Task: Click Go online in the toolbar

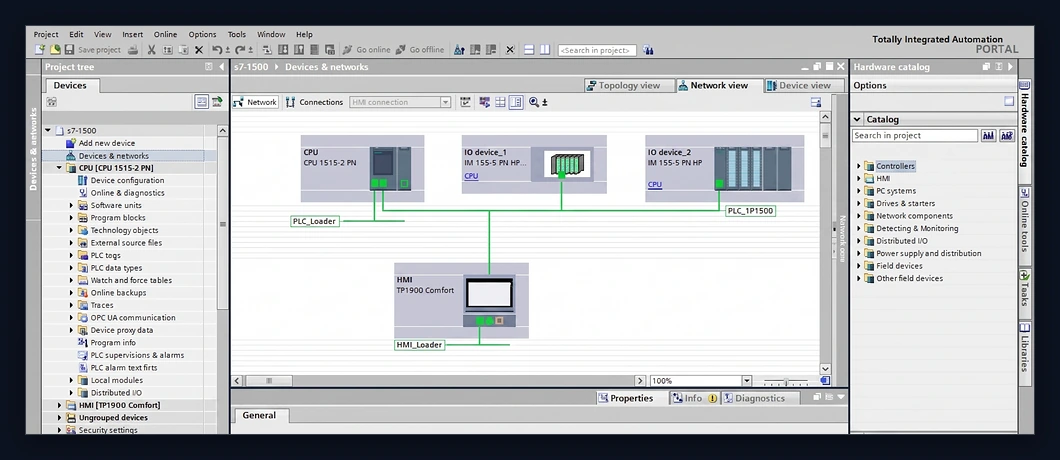Action: point(366,49)
